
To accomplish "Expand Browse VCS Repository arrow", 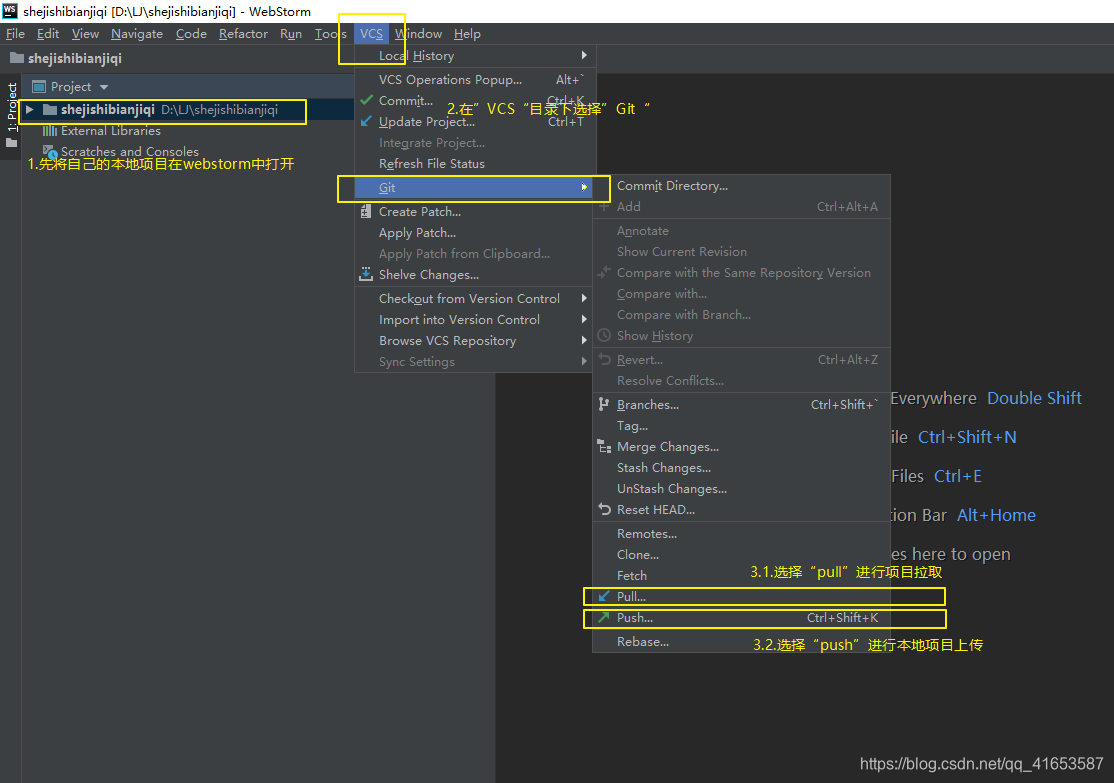I will tap(584, 340).
